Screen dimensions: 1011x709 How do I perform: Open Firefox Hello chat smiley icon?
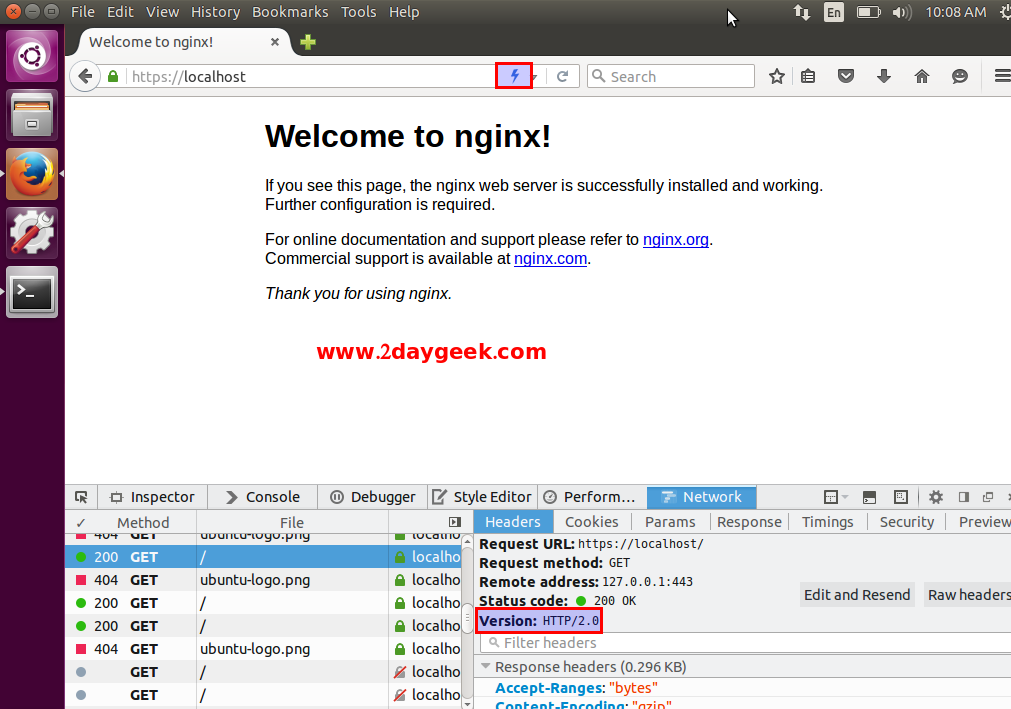tap(960, 77)
